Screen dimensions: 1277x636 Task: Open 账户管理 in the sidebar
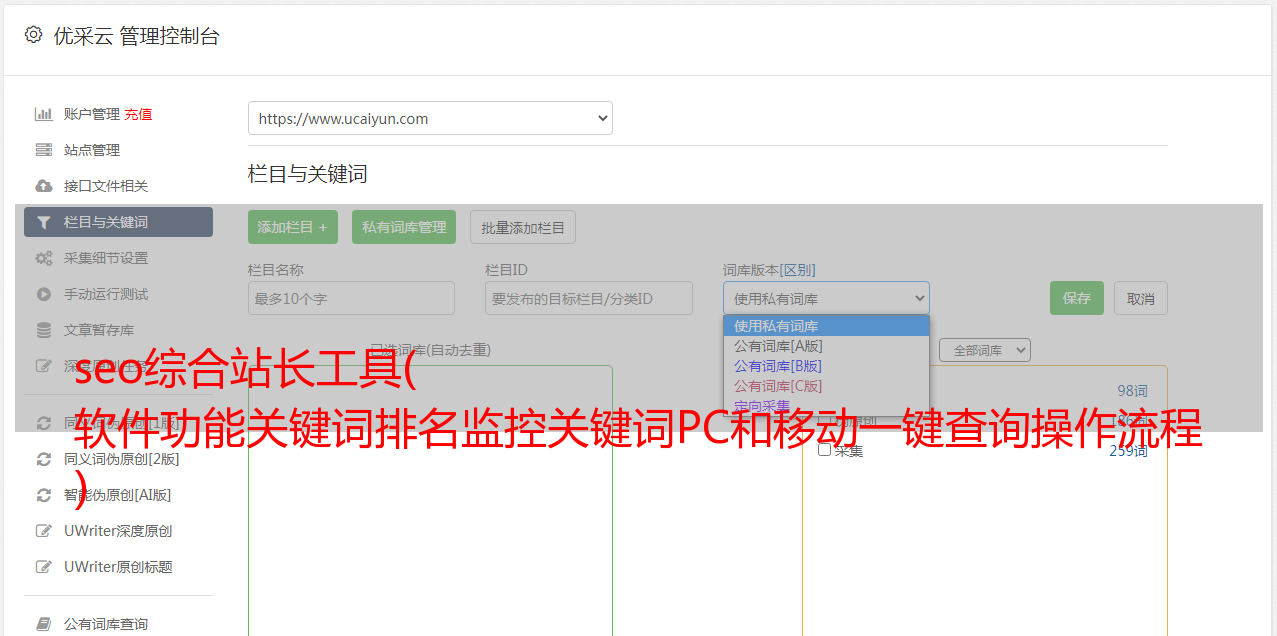tap(92, 114)
